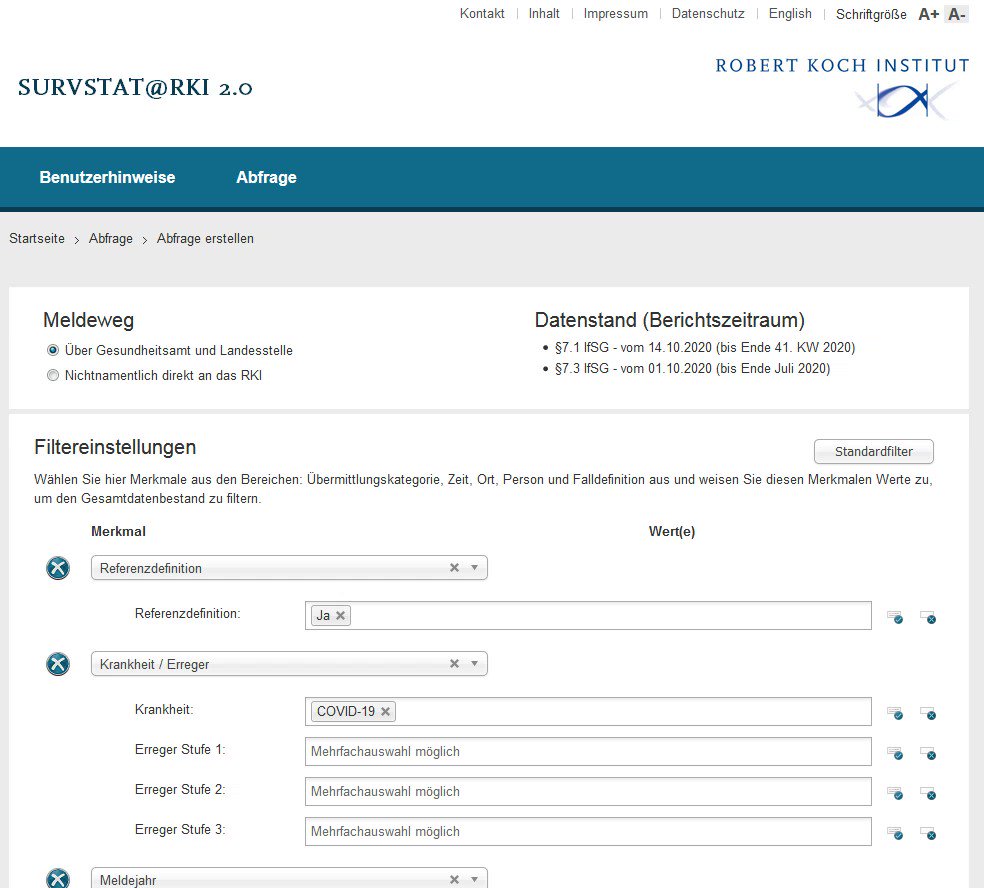Clear the Krankheit / Erreger dropdown selection
This screenshot has width=984, height=888.
coord(454,663)
